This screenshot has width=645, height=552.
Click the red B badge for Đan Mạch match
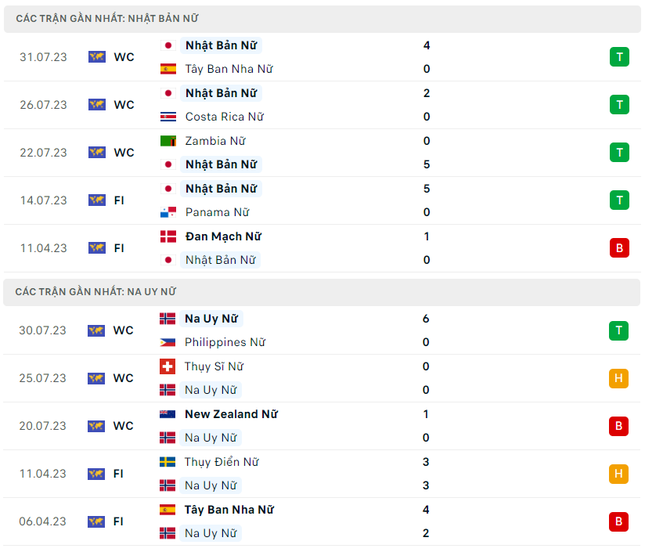tap(619, 248)
